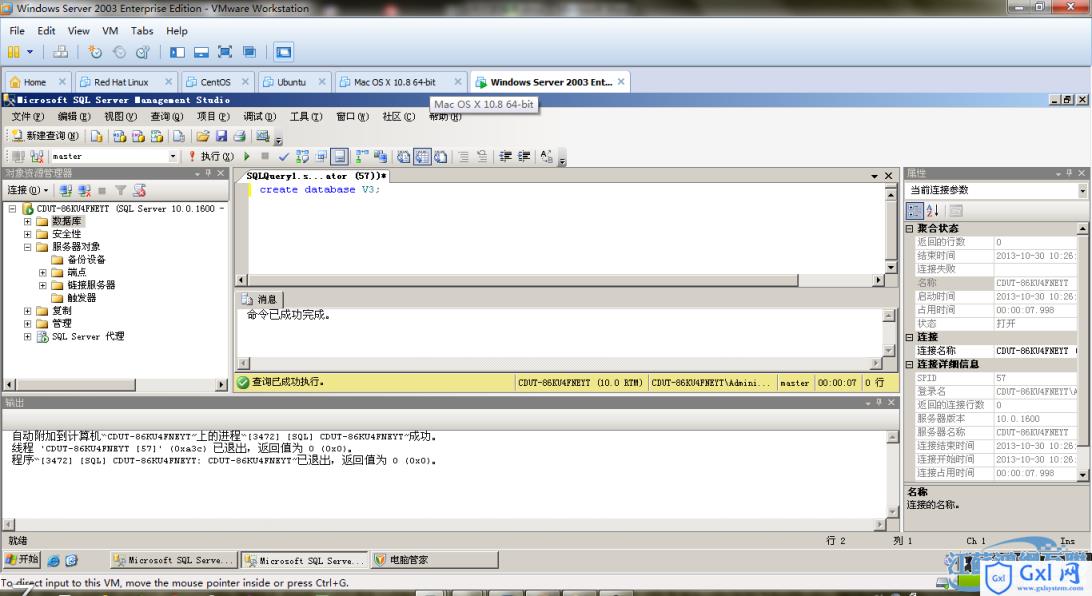
Task: Click the Object Explorer filter funnel icon
Action: click(x=120, y=190)
